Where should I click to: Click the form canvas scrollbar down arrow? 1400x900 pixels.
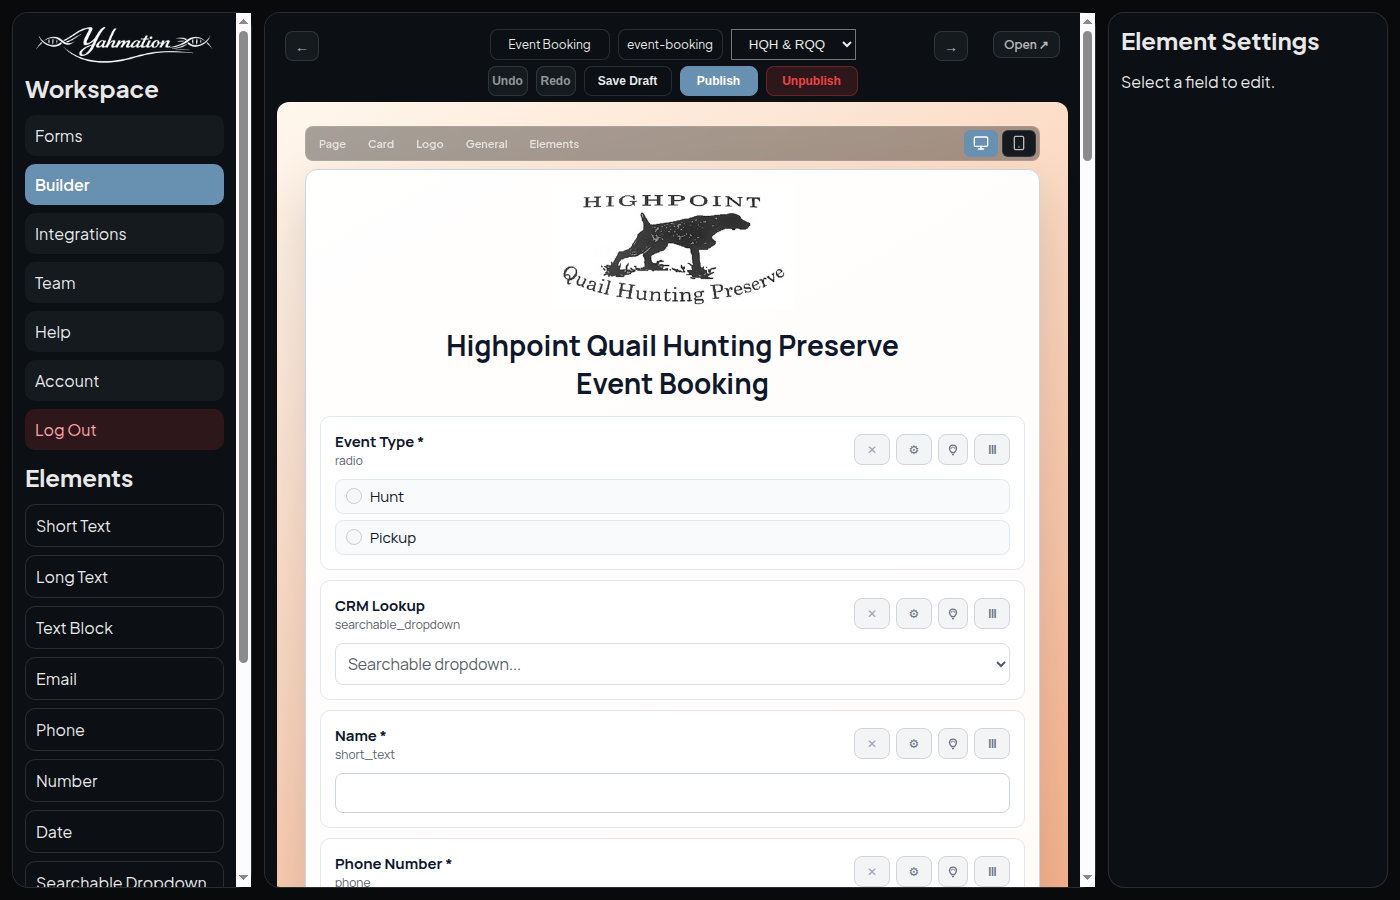1088,878
